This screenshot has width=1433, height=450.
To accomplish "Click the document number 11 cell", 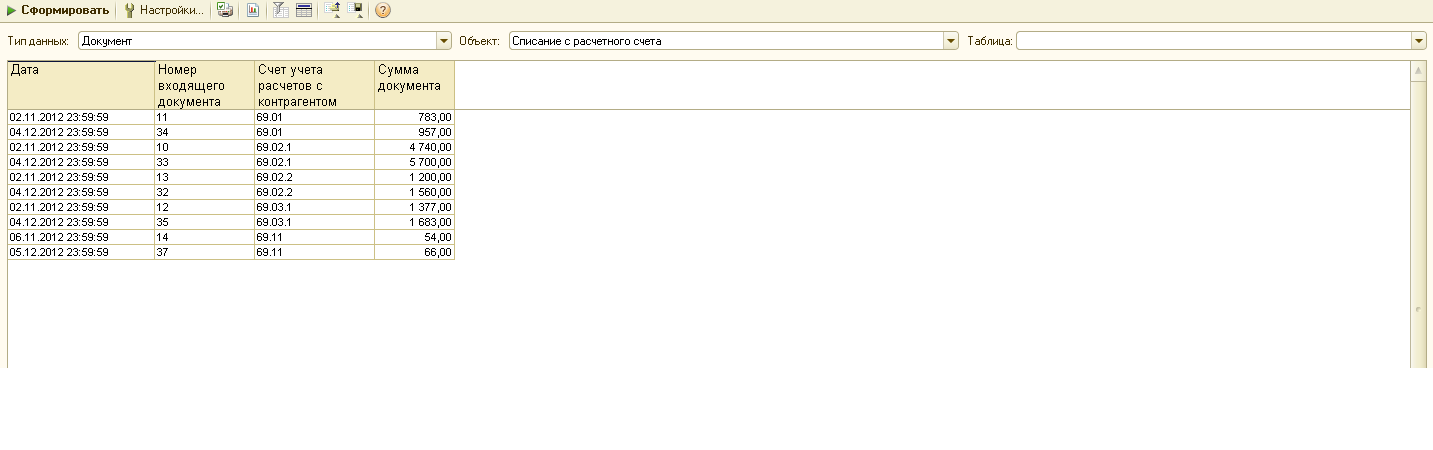I will point(205,117).
